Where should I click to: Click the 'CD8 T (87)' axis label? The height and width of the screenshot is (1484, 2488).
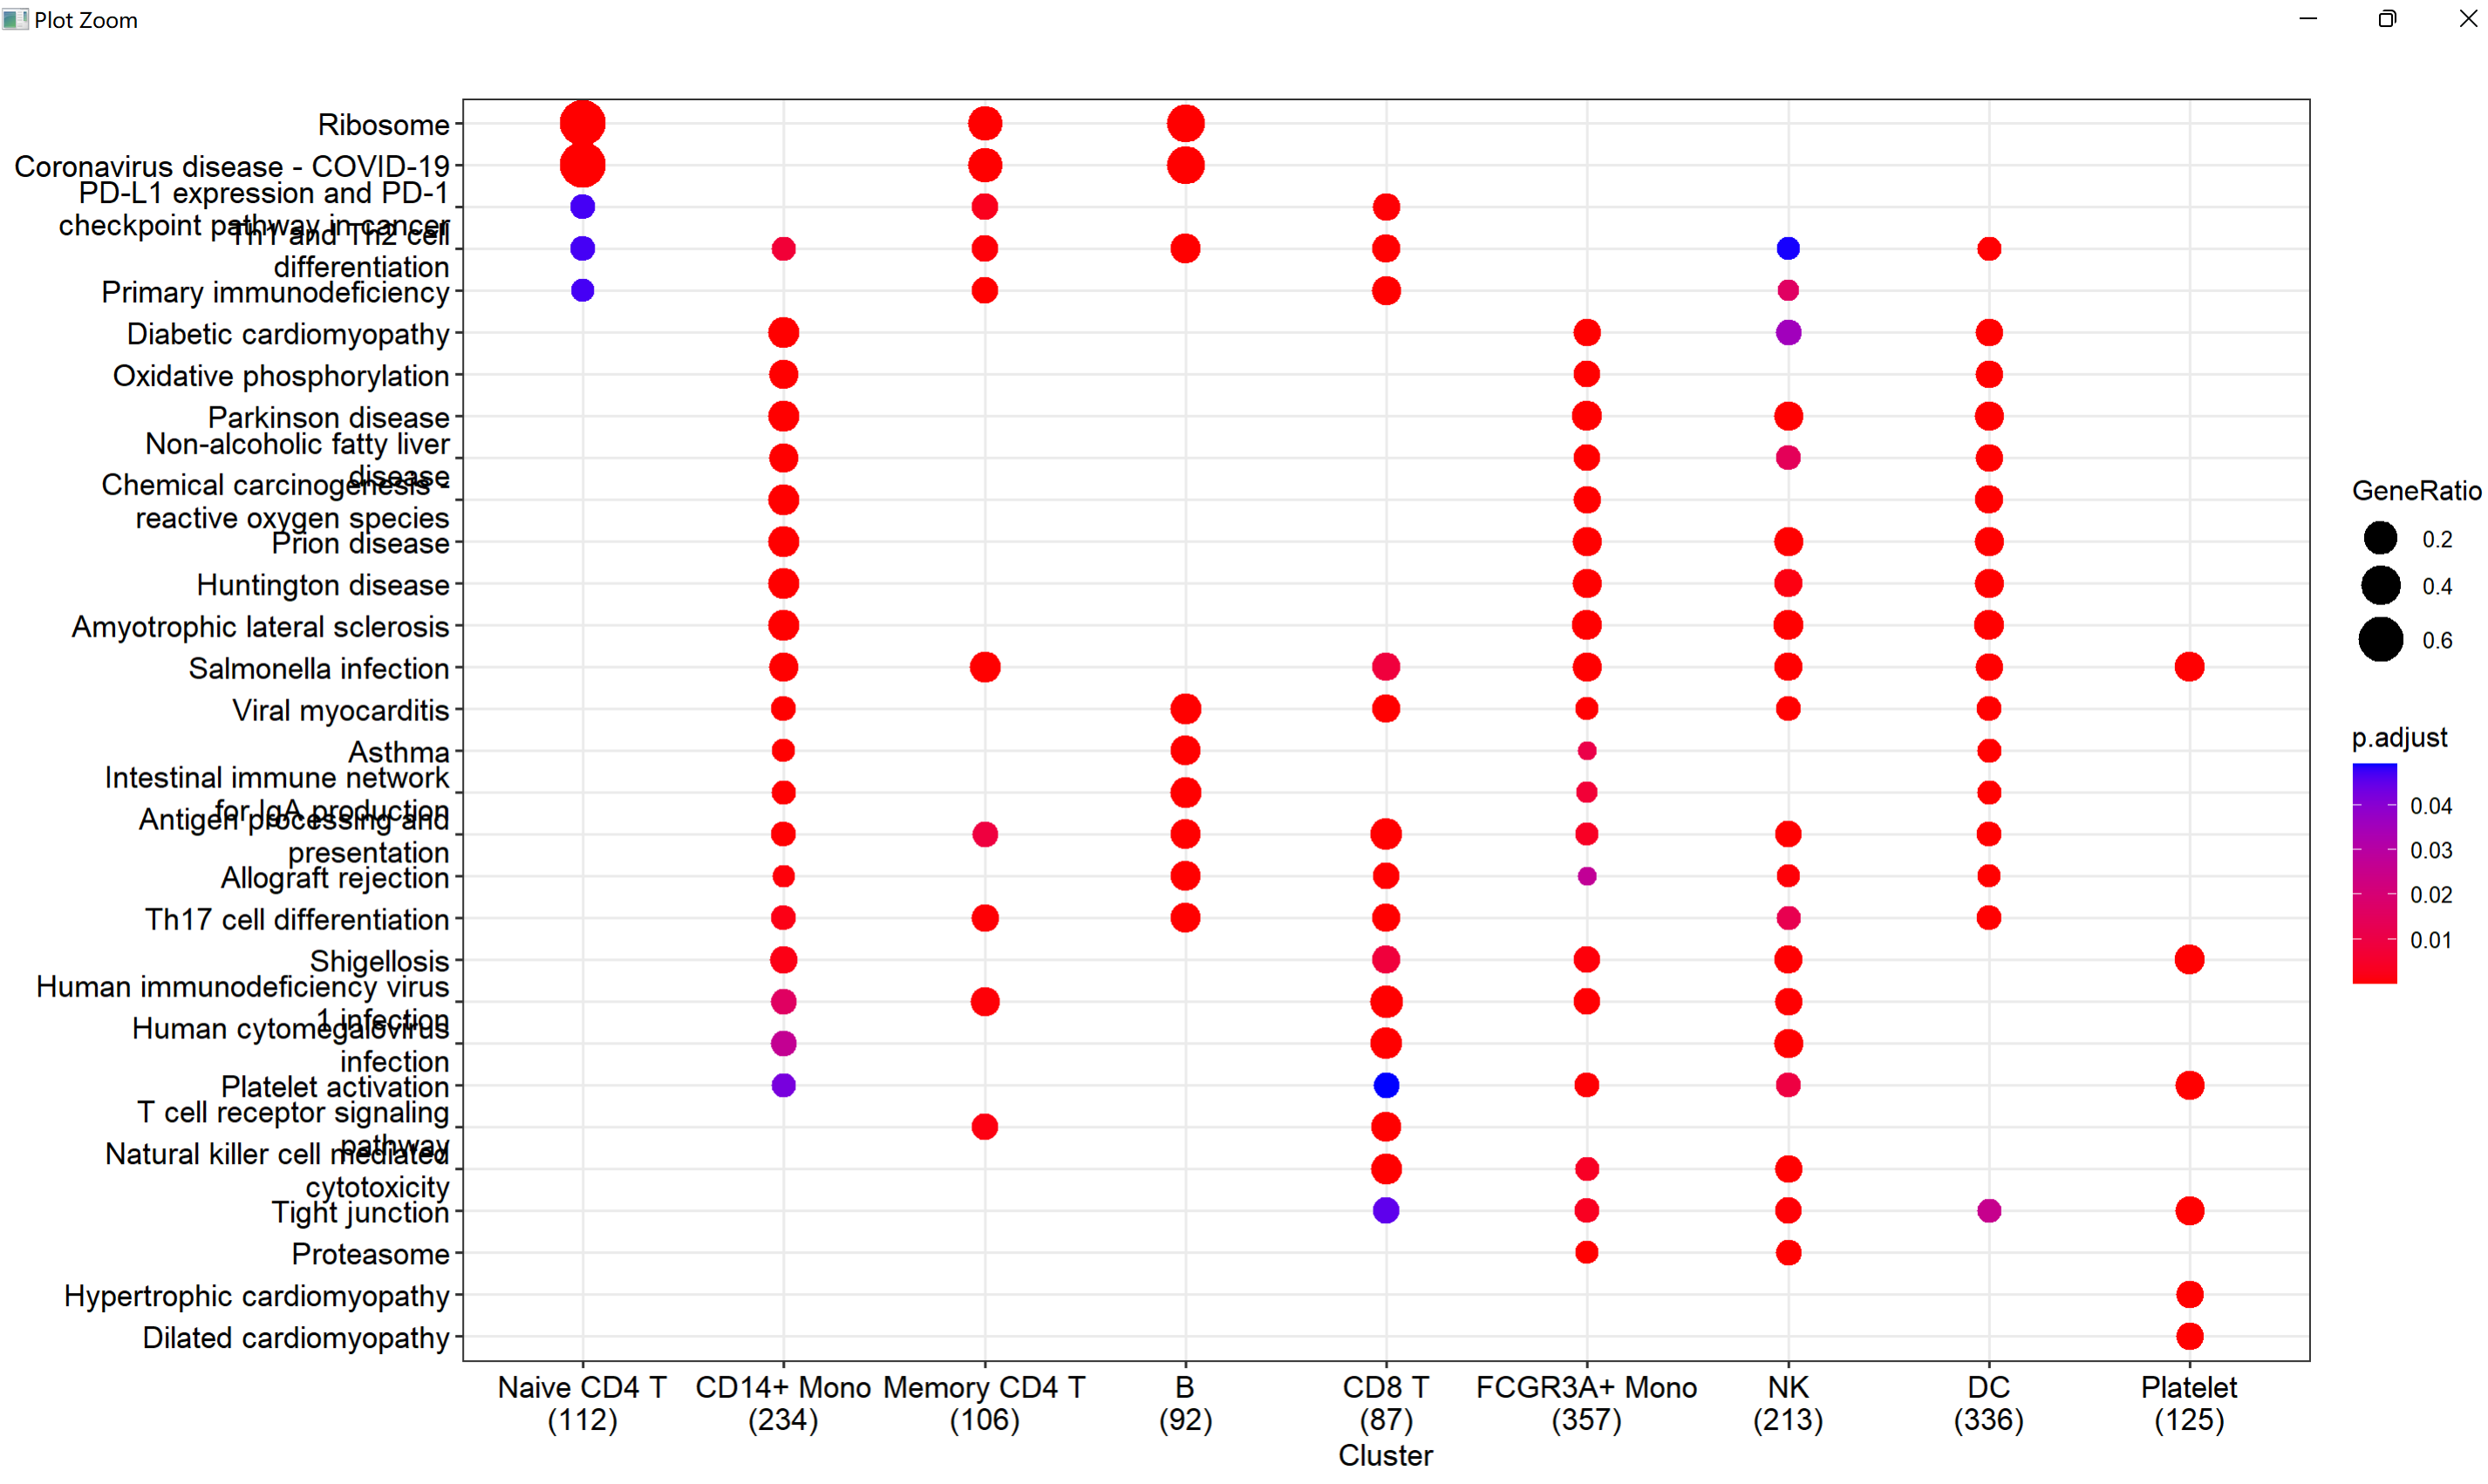click(x=1386, y=1403)
